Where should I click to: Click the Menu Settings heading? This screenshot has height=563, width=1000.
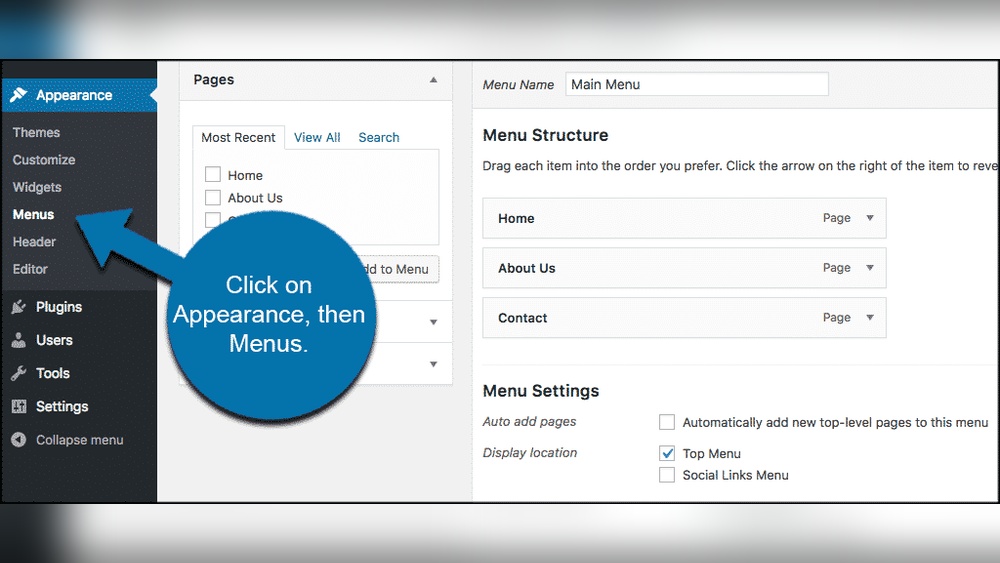tap(541, 391)
